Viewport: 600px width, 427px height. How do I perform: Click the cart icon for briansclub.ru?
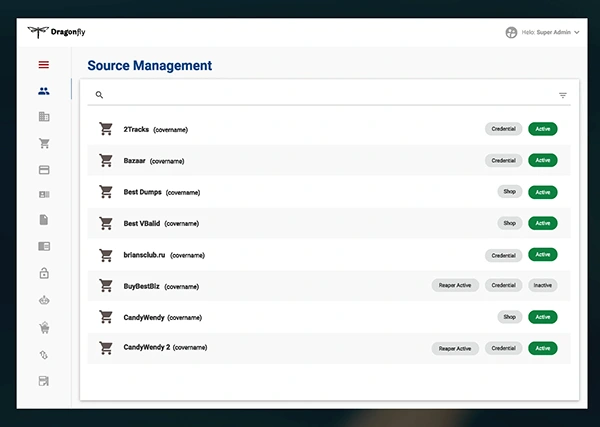tap(106, 255)
